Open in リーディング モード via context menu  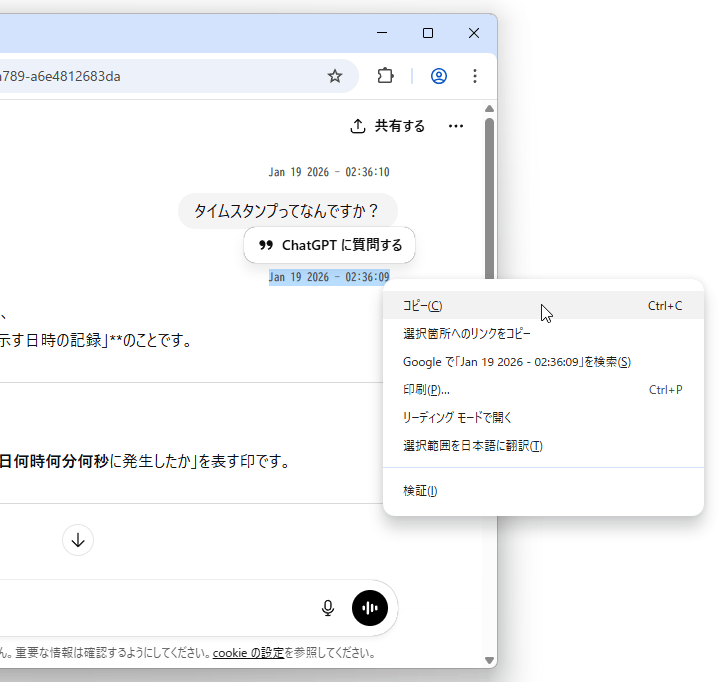[457, 418]
